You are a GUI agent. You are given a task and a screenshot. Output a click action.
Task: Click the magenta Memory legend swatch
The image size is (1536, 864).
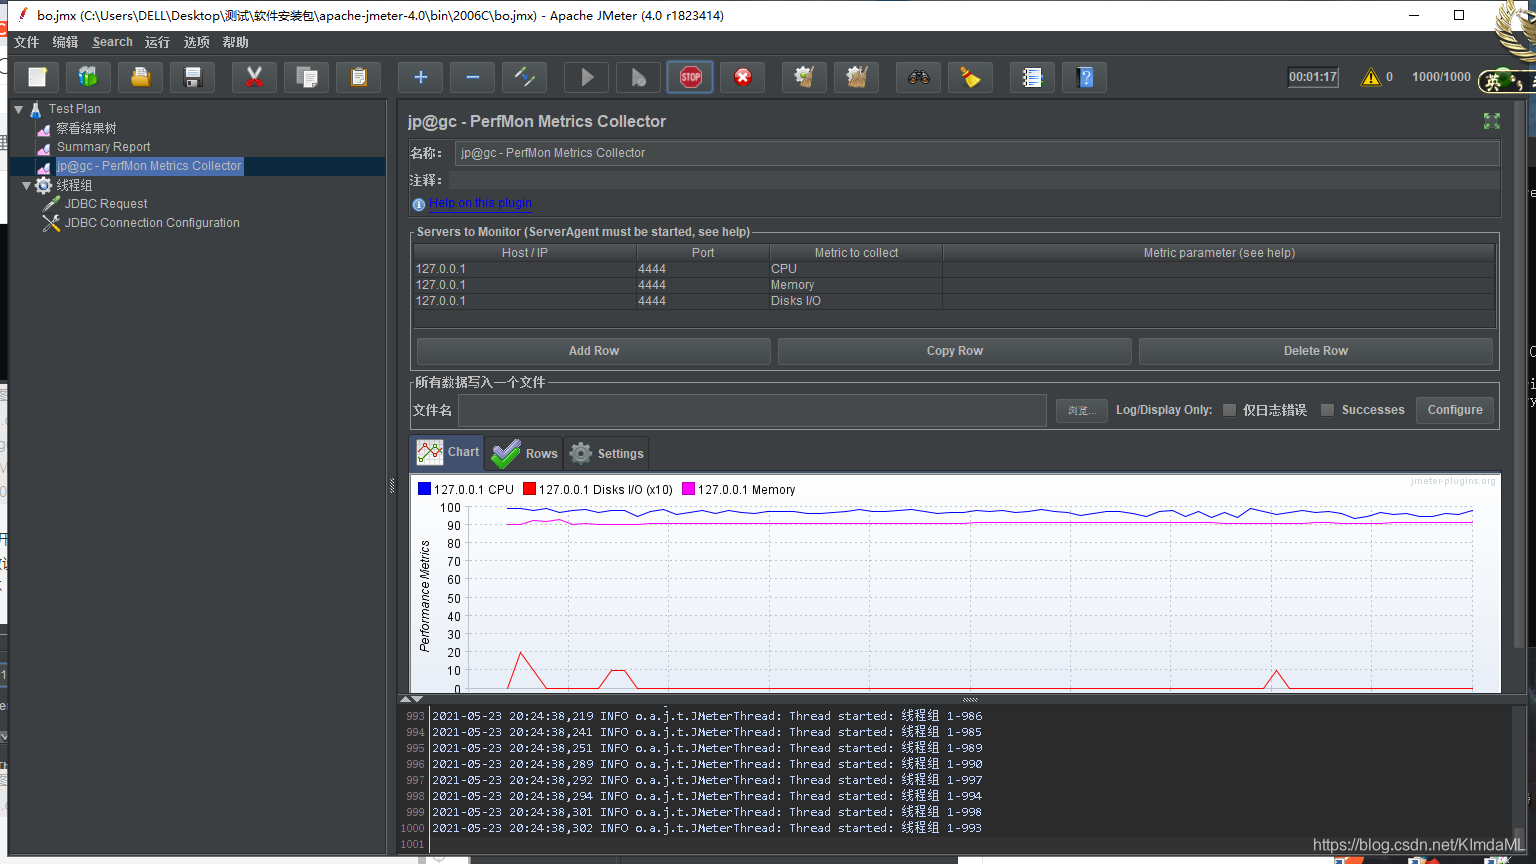coord(688,489)
